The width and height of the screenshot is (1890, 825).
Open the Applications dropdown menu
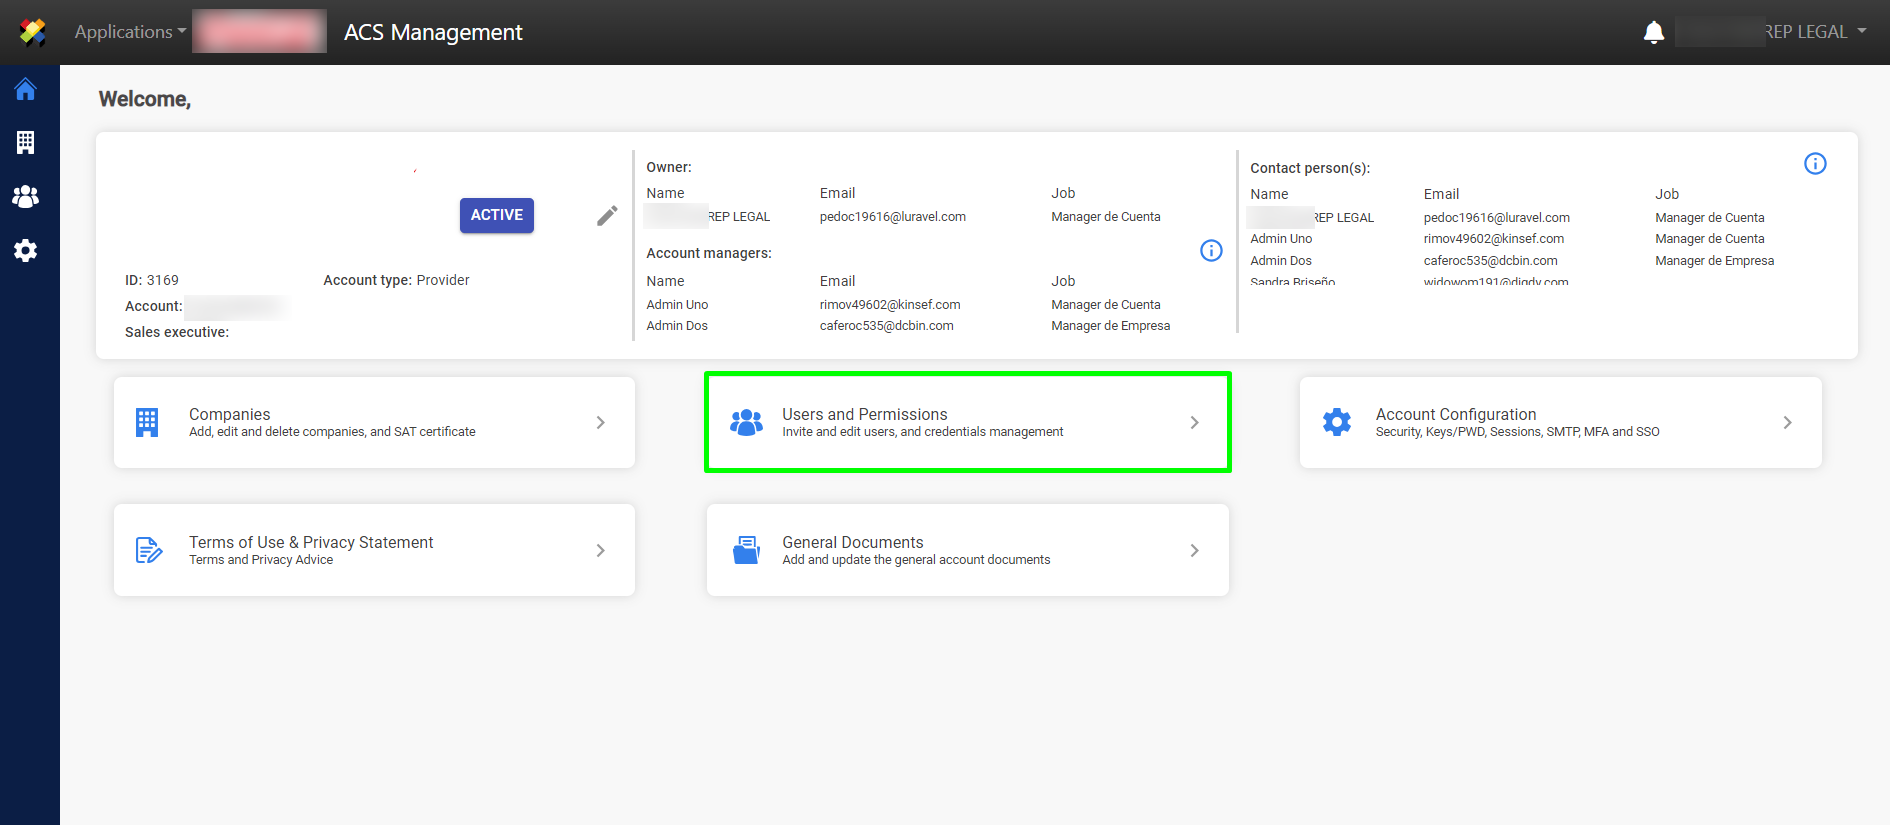(130, 32)
